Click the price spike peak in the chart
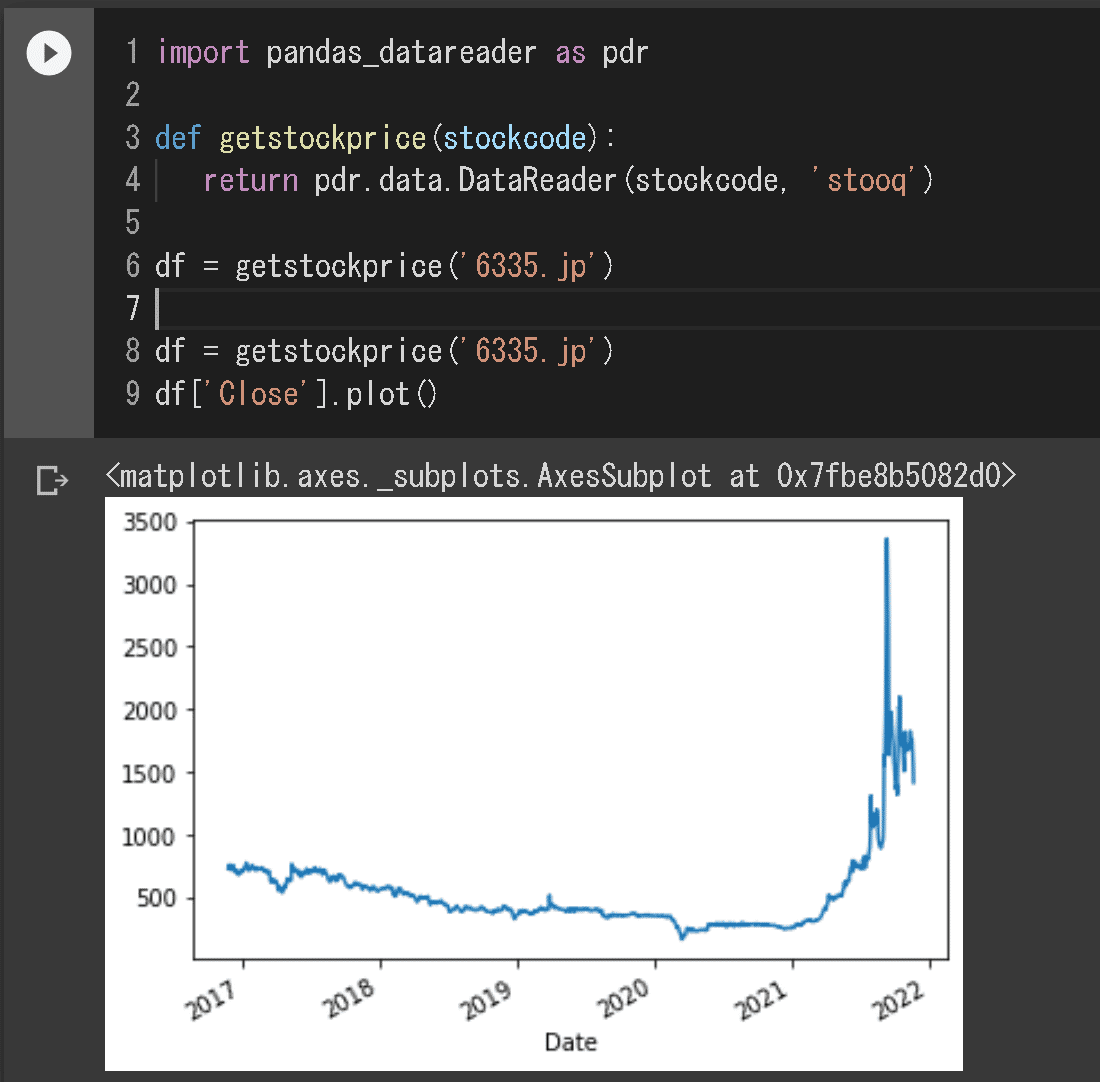The height and width of the screenshot is (1082, 1100). 886,540
